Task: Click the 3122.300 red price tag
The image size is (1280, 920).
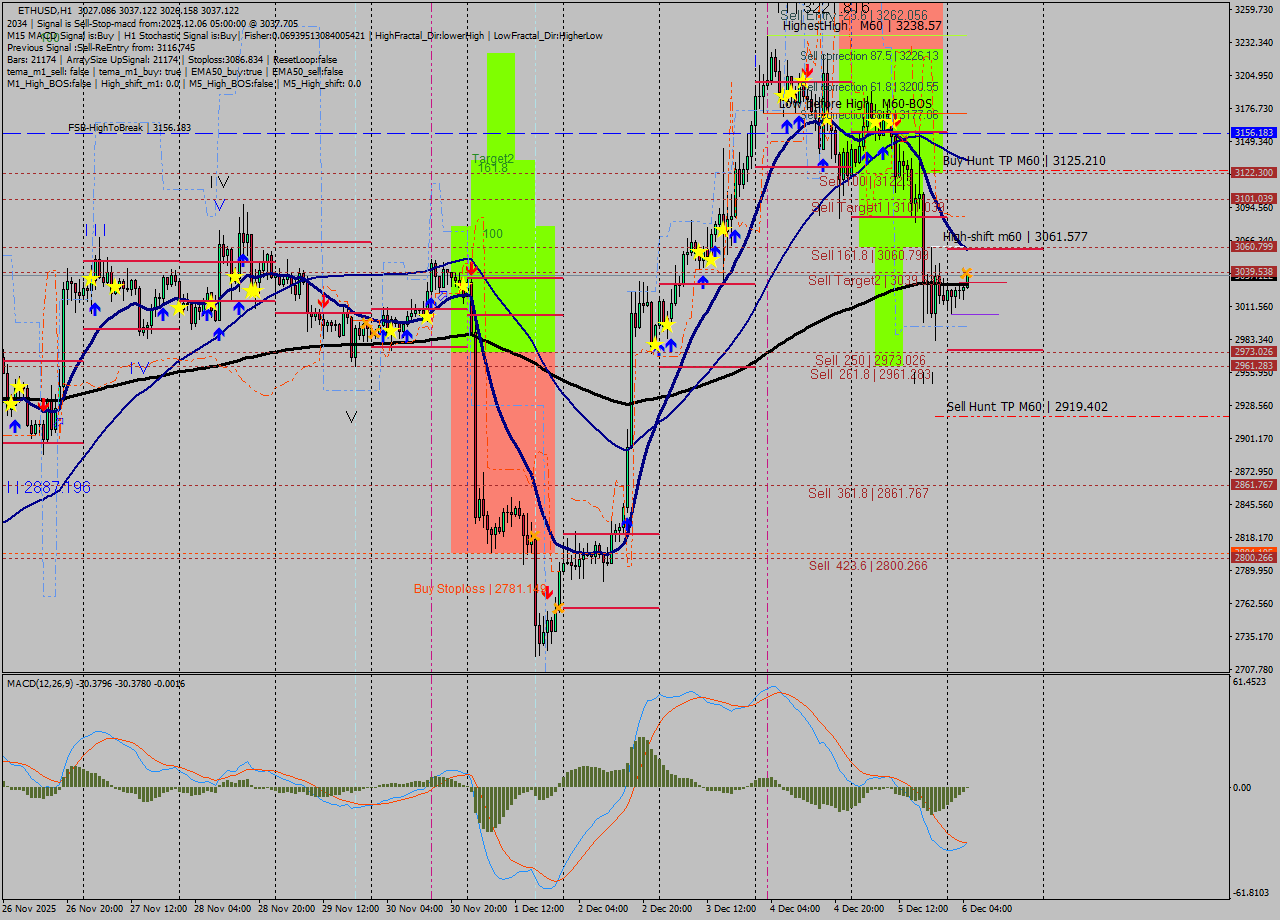Action: click(x=1253, y=172)
